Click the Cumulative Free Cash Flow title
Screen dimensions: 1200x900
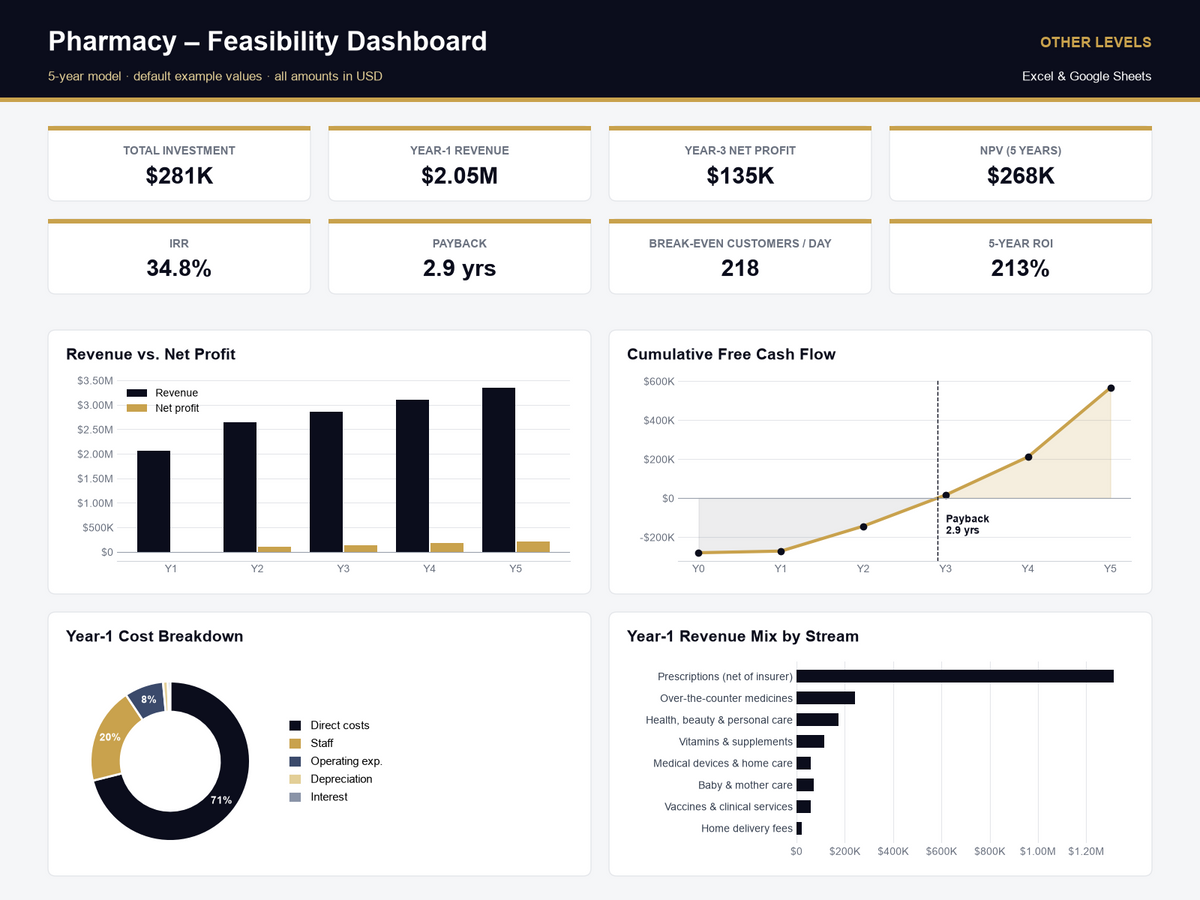pyautogui.click(x=731, y=354)
